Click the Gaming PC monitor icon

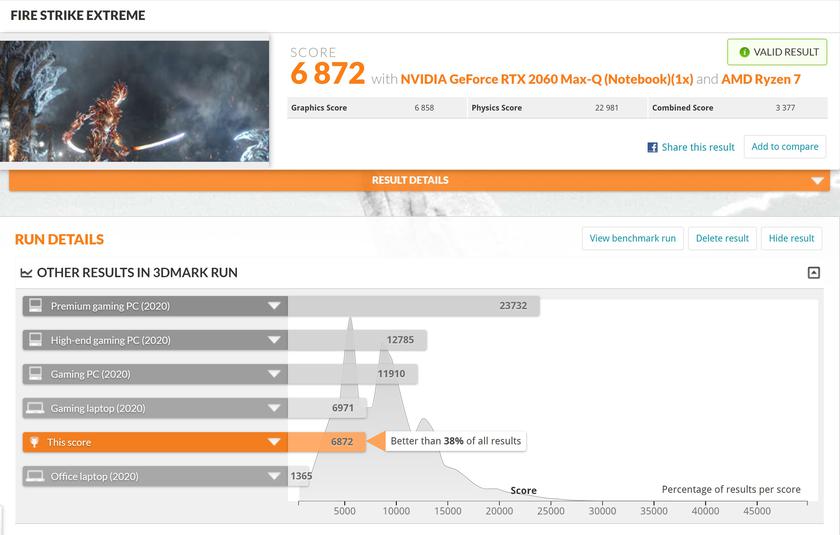coord(35,374)
